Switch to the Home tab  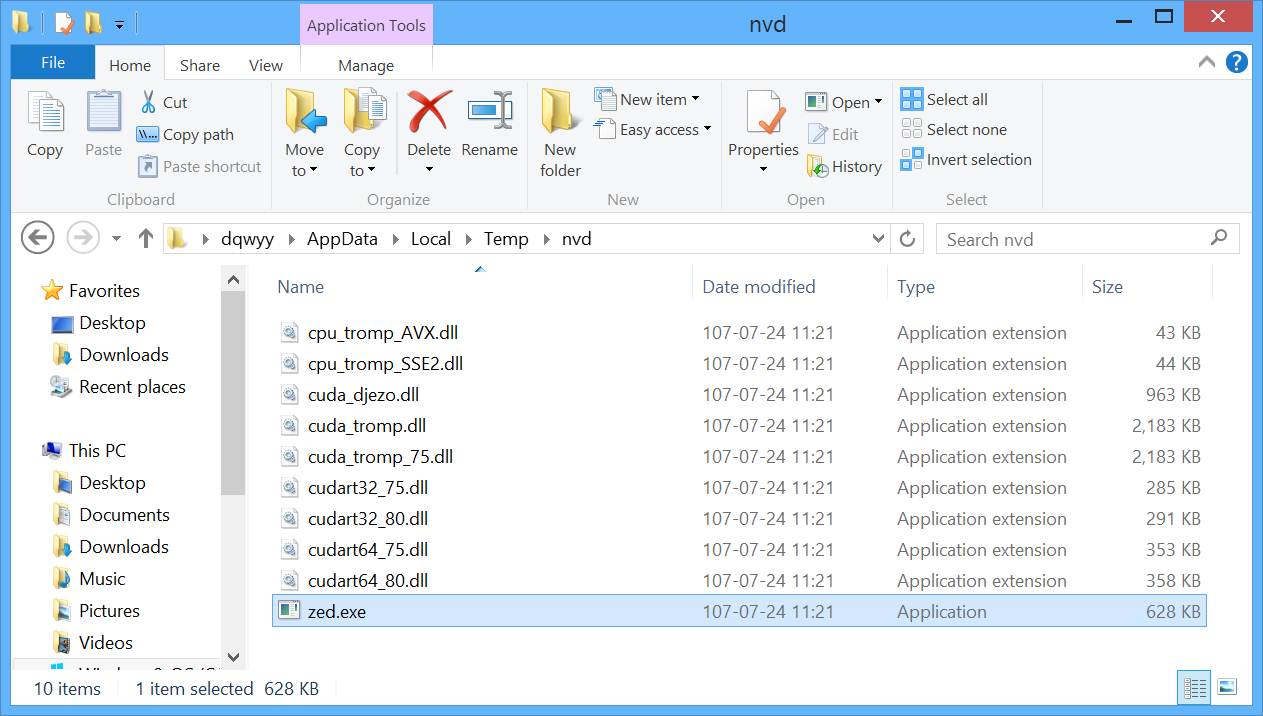pos(130,65)
